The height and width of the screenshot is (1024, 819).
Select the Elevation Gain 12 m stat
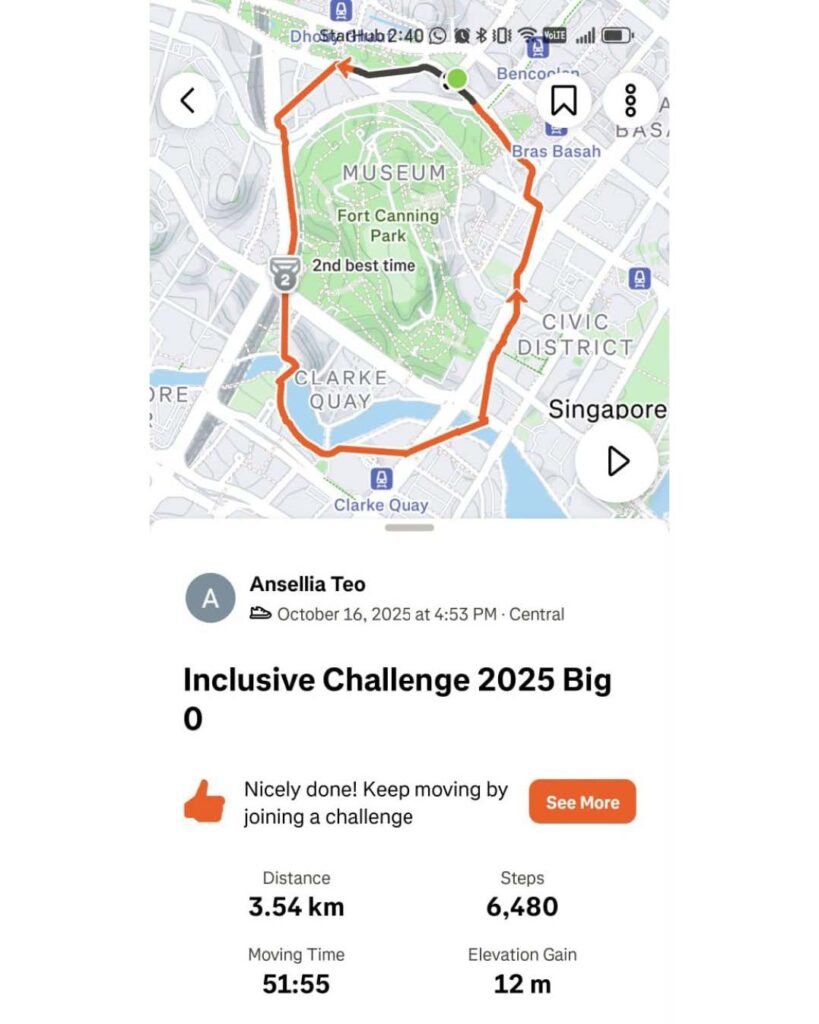coord(522,971)
